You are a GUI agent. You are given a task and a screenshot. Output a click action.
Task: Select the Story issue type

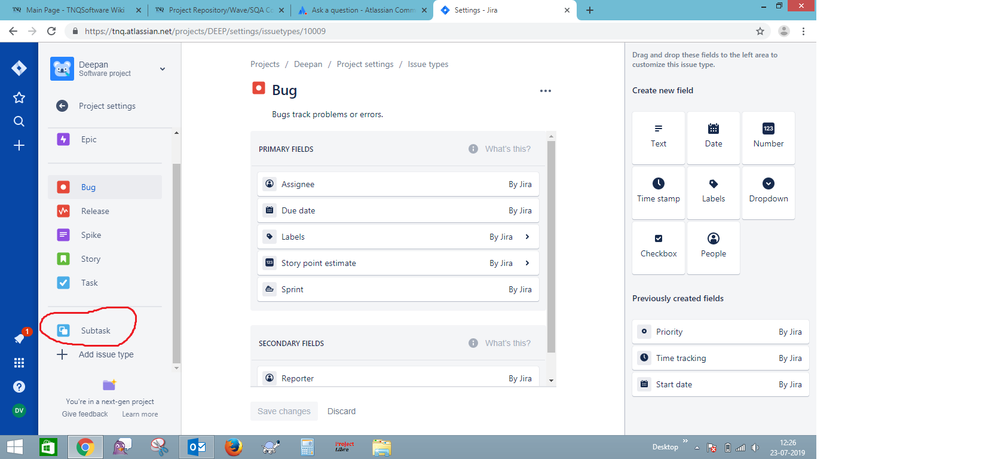tap(105, 259)
